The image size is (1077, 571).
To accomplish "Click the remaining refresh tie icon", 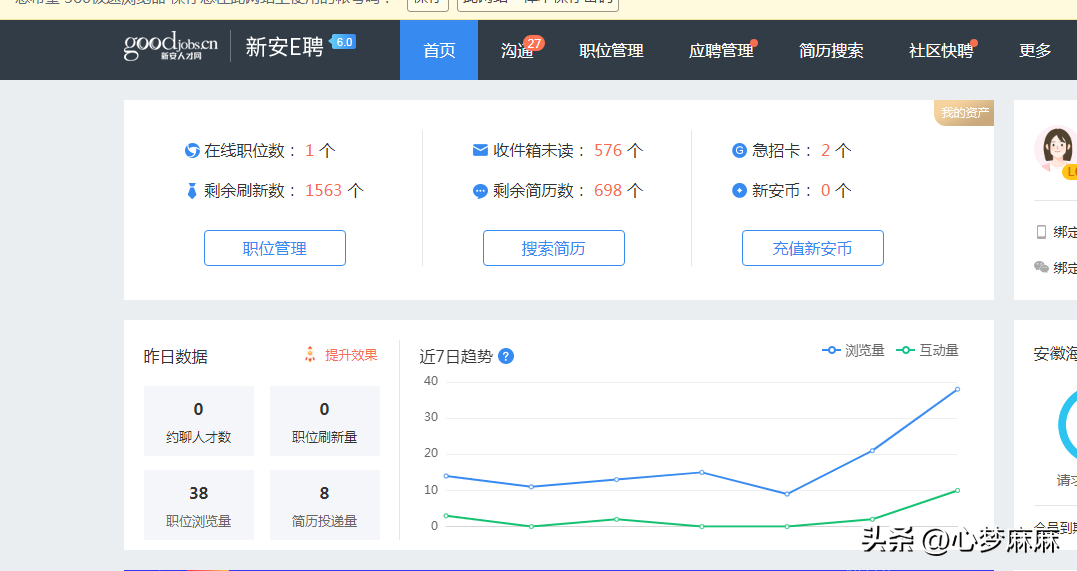I will pyautogui.click(x=192, y=191).
